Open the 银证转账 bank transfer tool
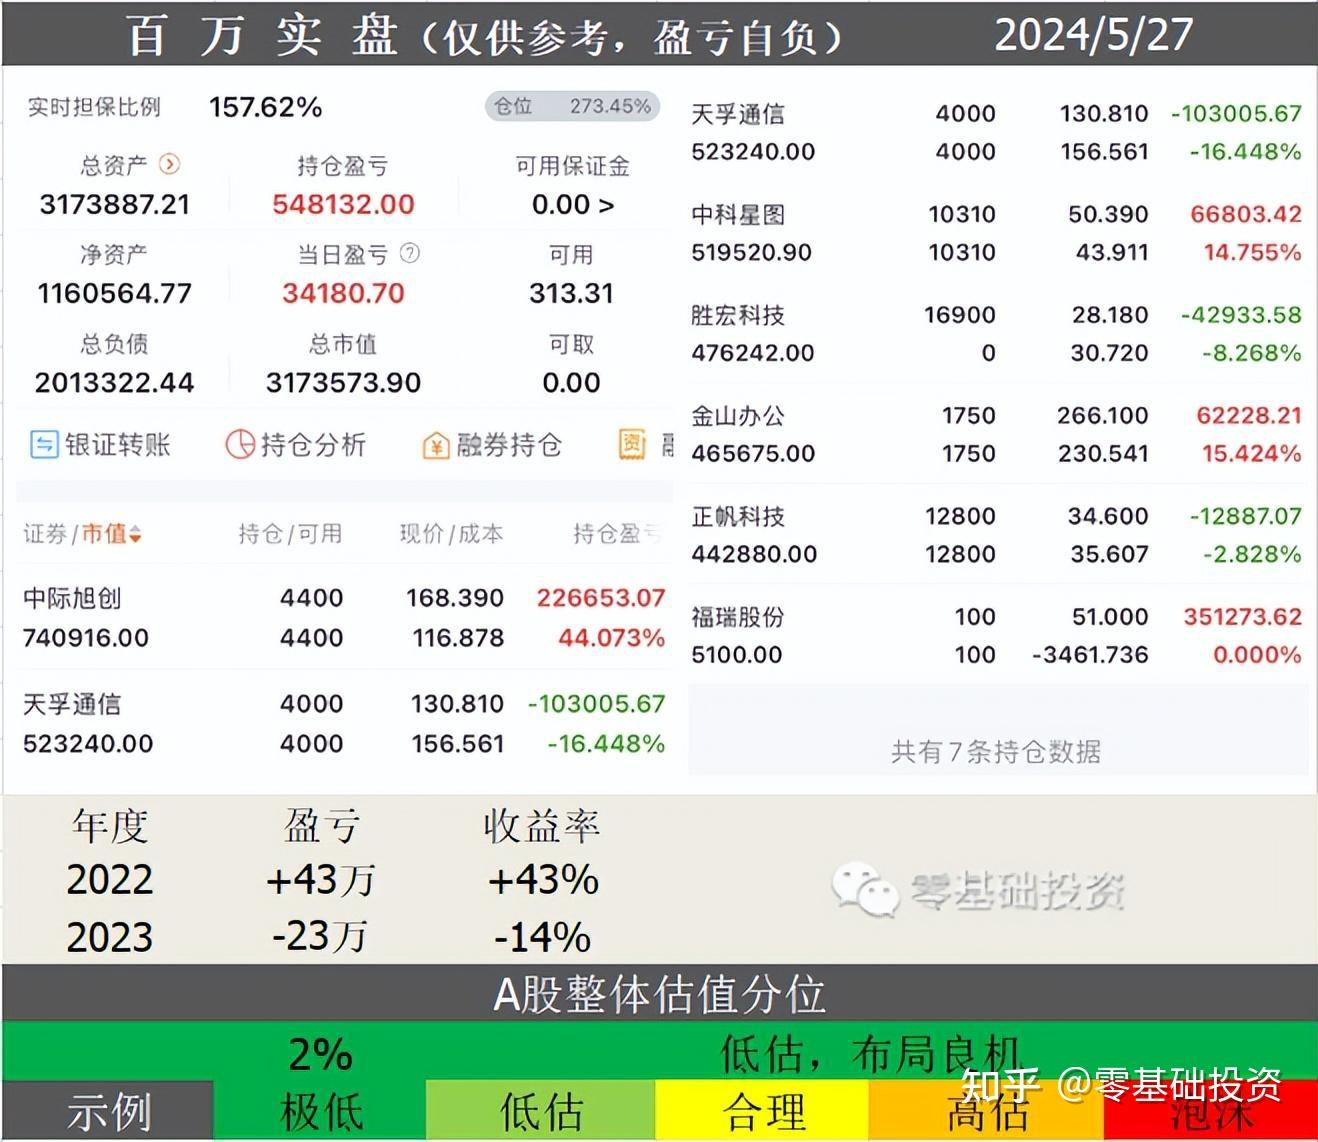Image resolution: width=1318 pixels, height=1142 pixels. coord(100,445)
